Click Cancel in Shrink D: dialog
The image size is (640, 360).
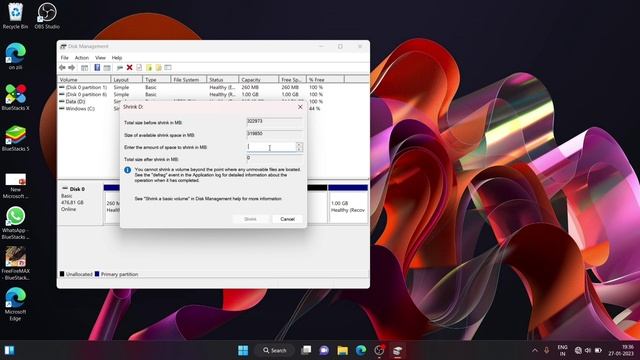[287, 219]
